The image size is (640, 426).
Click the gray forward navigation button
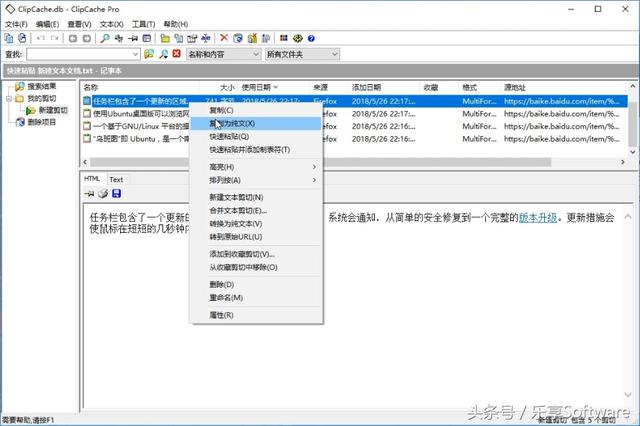(87, 38)
